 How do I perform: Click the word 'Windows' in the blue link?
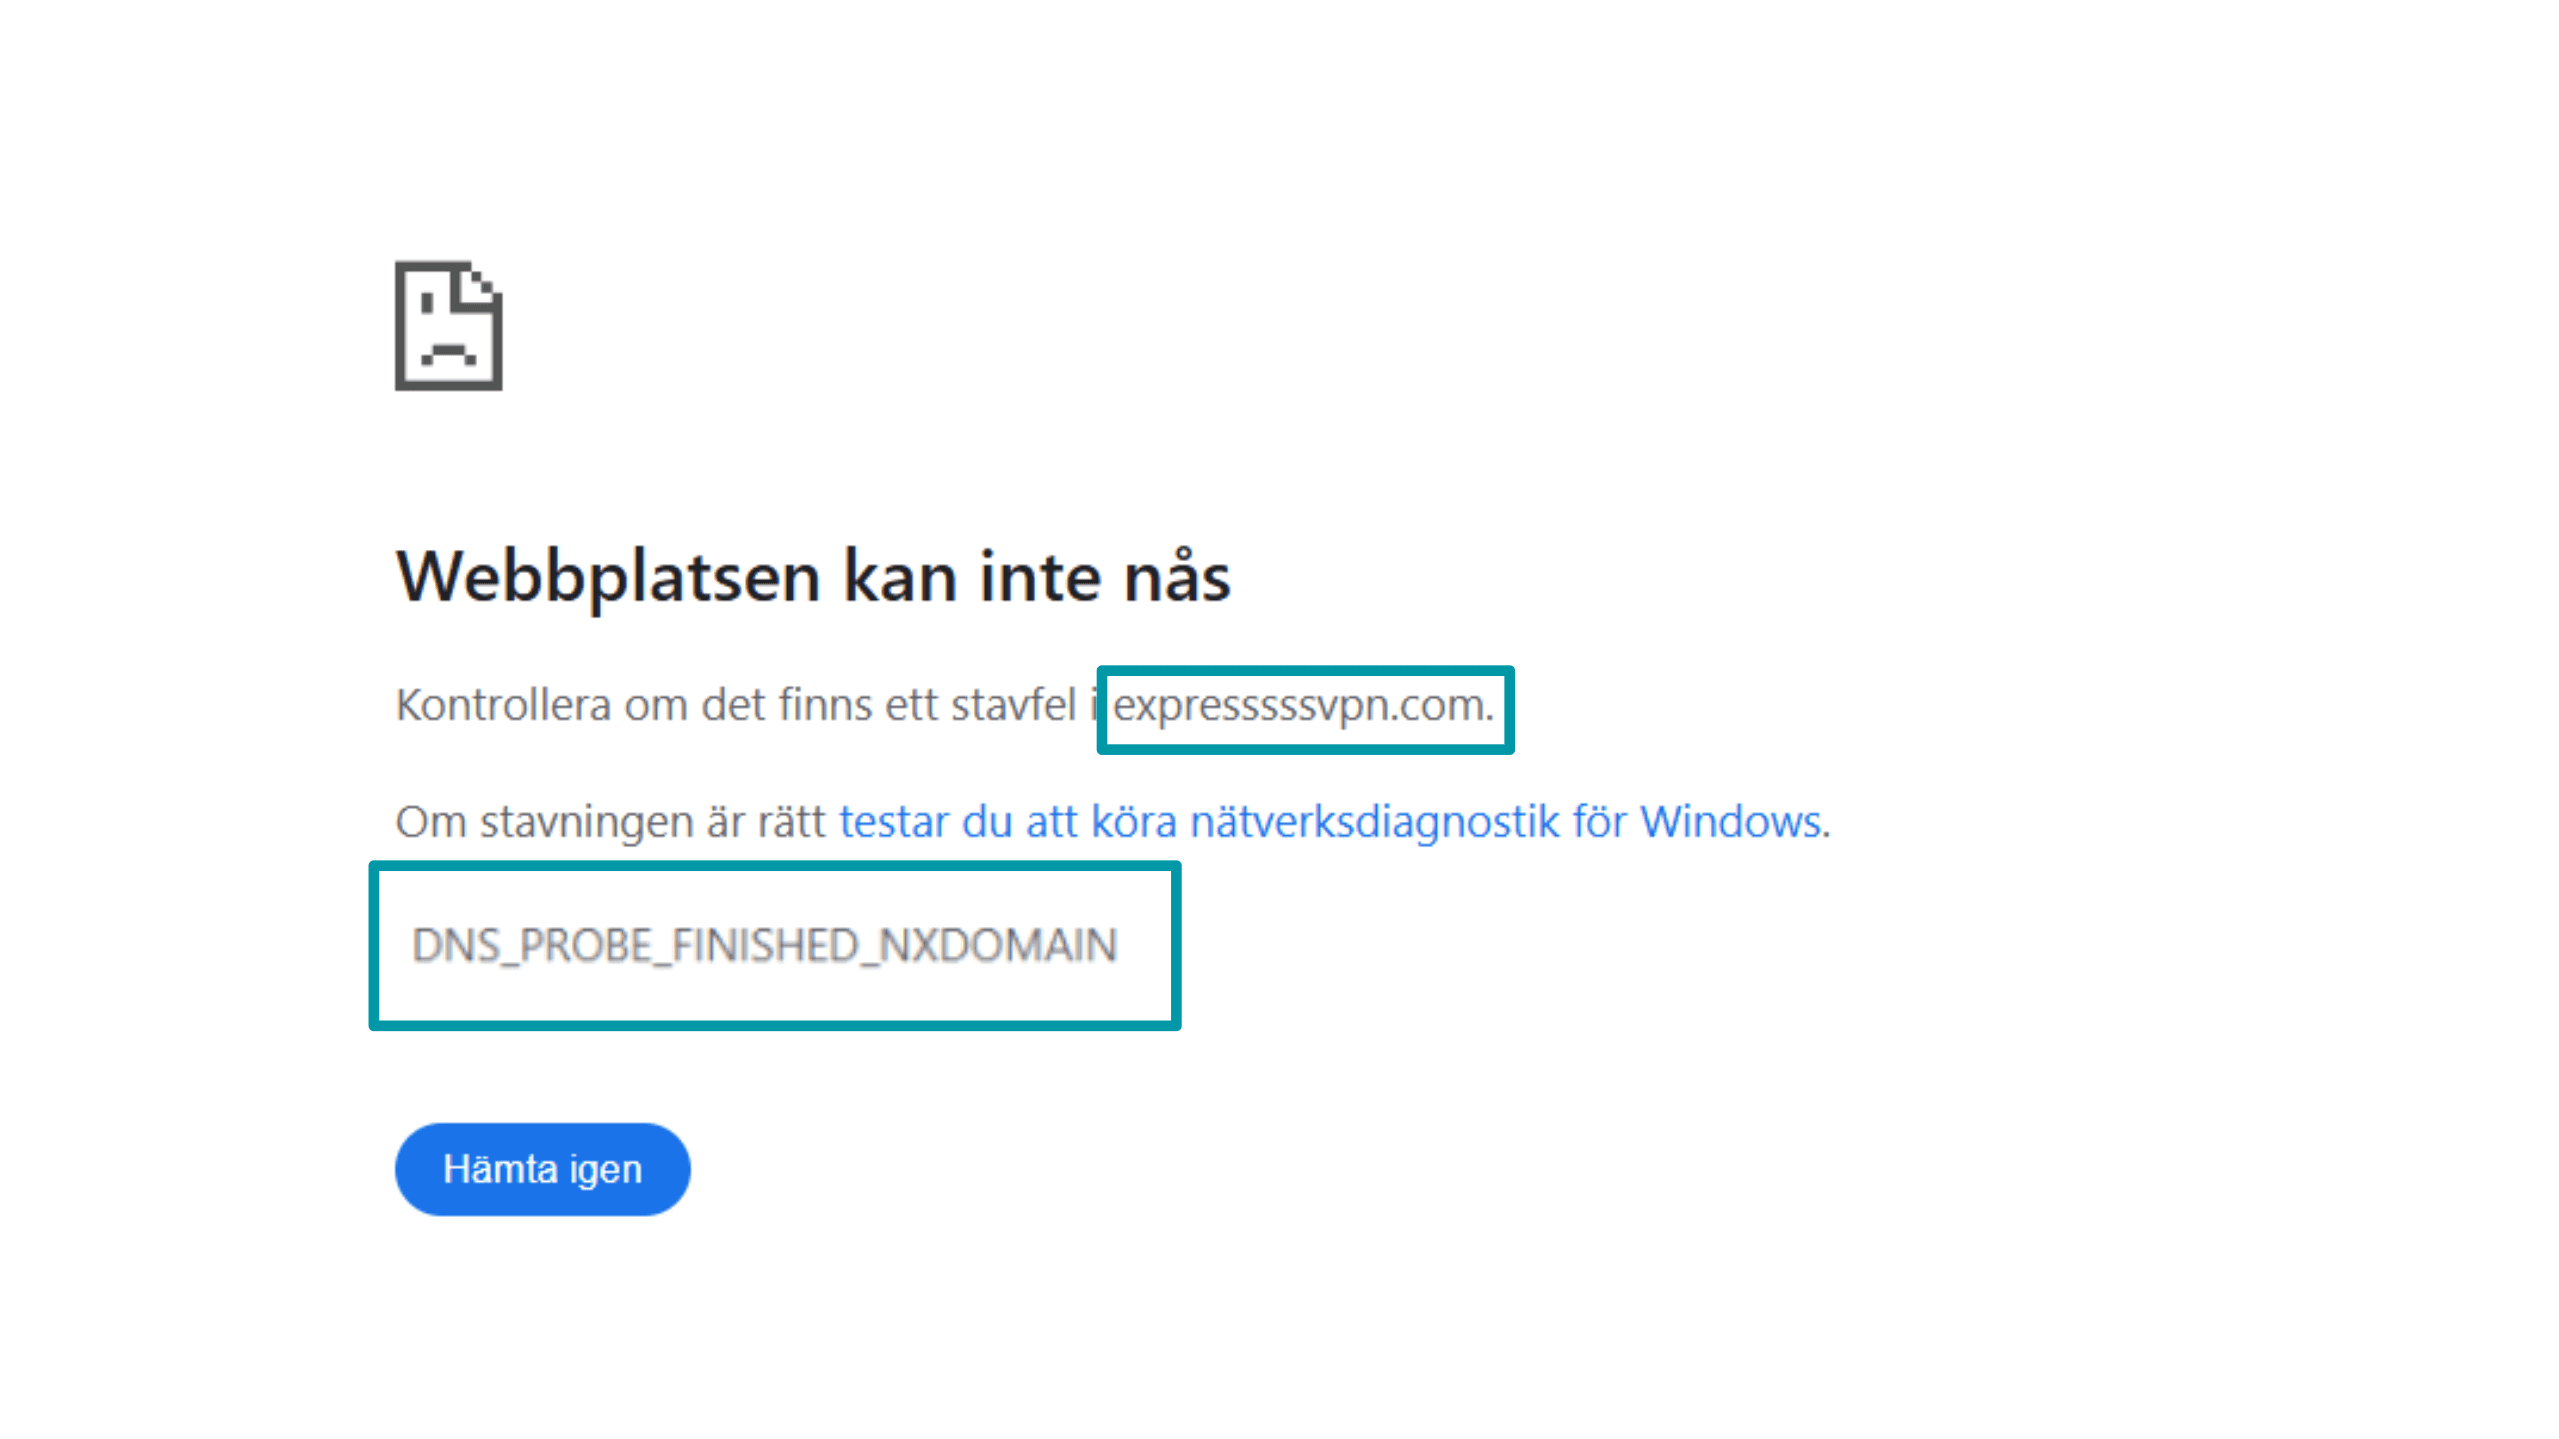pyautogui.click(x=1738, y=820)
